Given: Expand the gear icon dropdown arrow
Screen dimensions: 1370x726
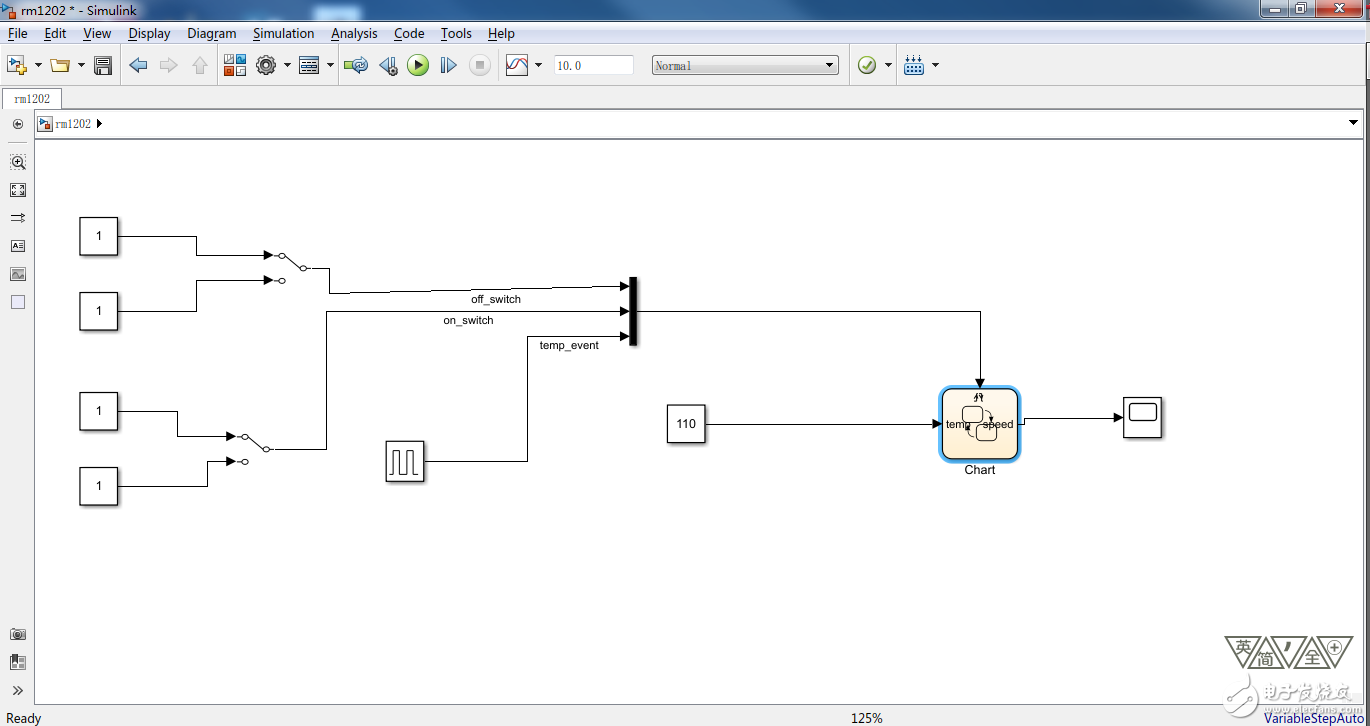Looking at the screenshot, I should (x=287, y=66).
